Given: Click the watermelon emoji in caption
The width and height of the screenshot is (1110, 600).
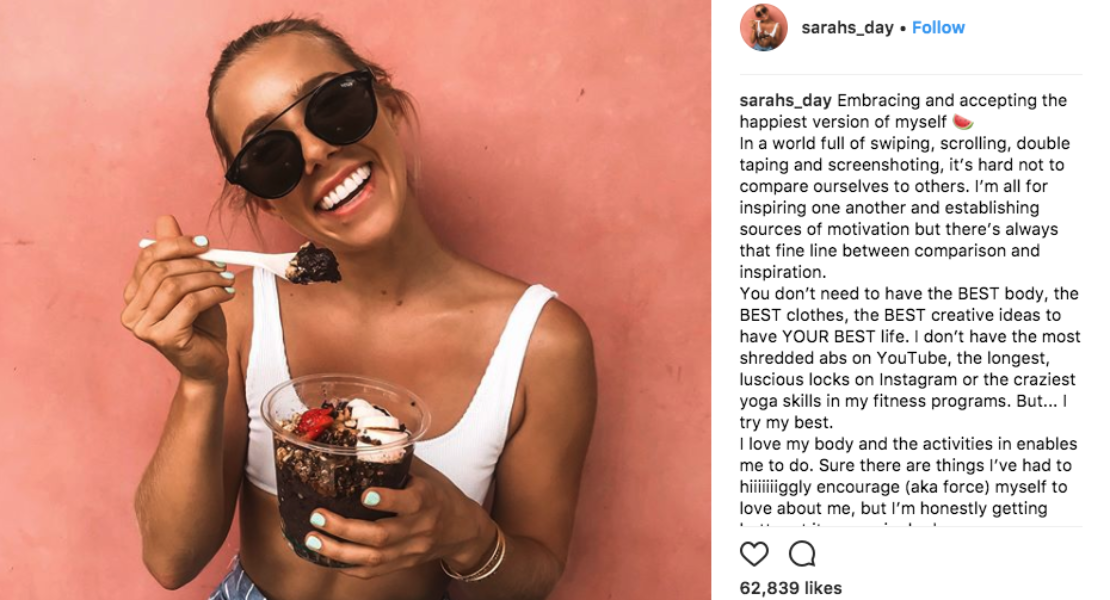Looking at the screenshot, I should [x=963, y=122].
